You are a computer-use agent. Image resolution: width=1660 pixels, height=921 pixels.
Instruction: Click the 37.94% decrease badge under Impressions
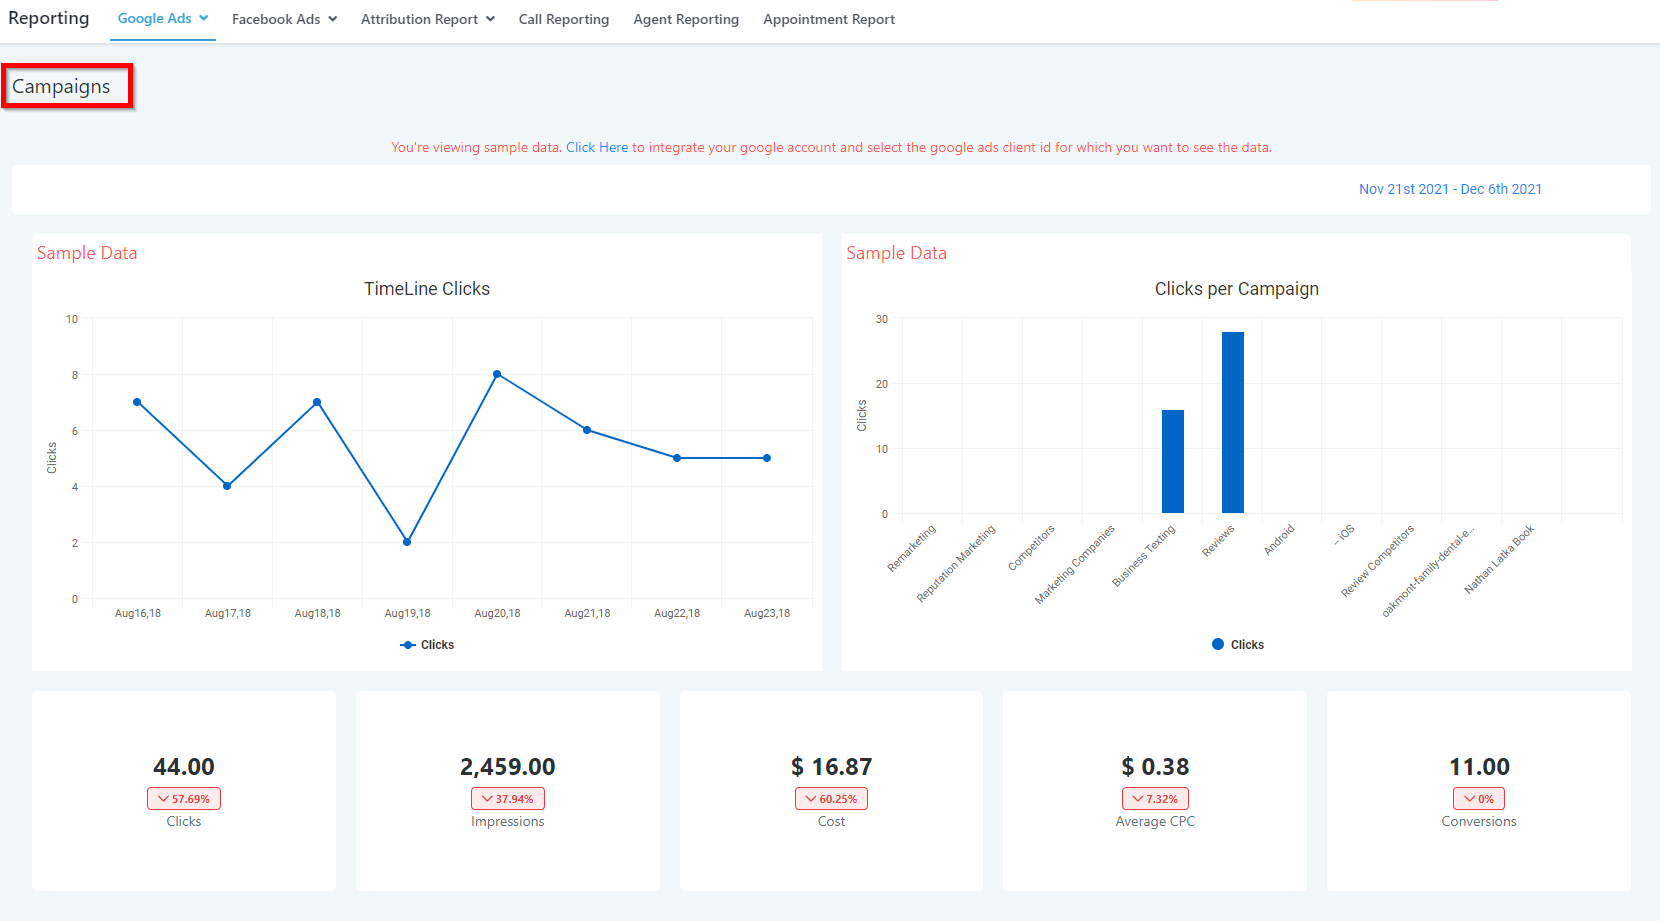508,799
